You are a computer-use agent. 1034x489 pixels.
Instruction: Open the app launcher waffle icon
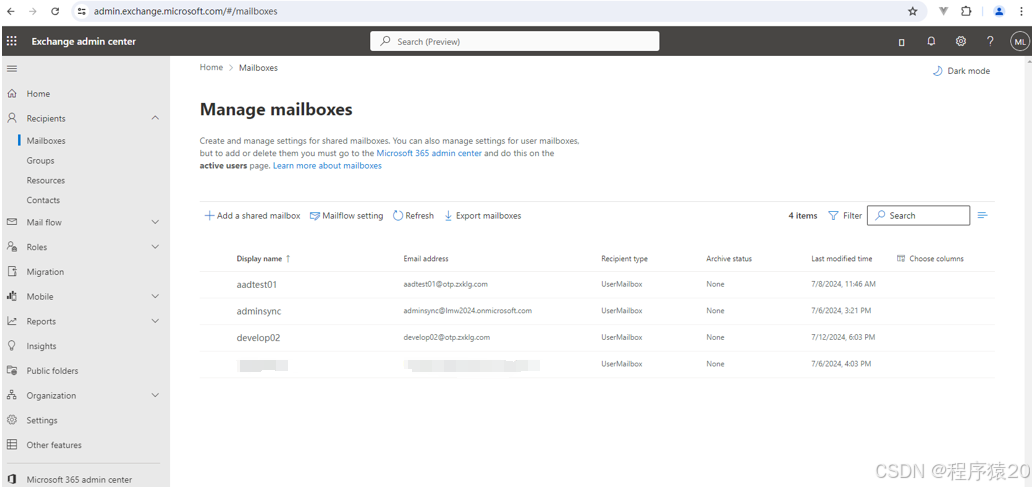[12, 41]
